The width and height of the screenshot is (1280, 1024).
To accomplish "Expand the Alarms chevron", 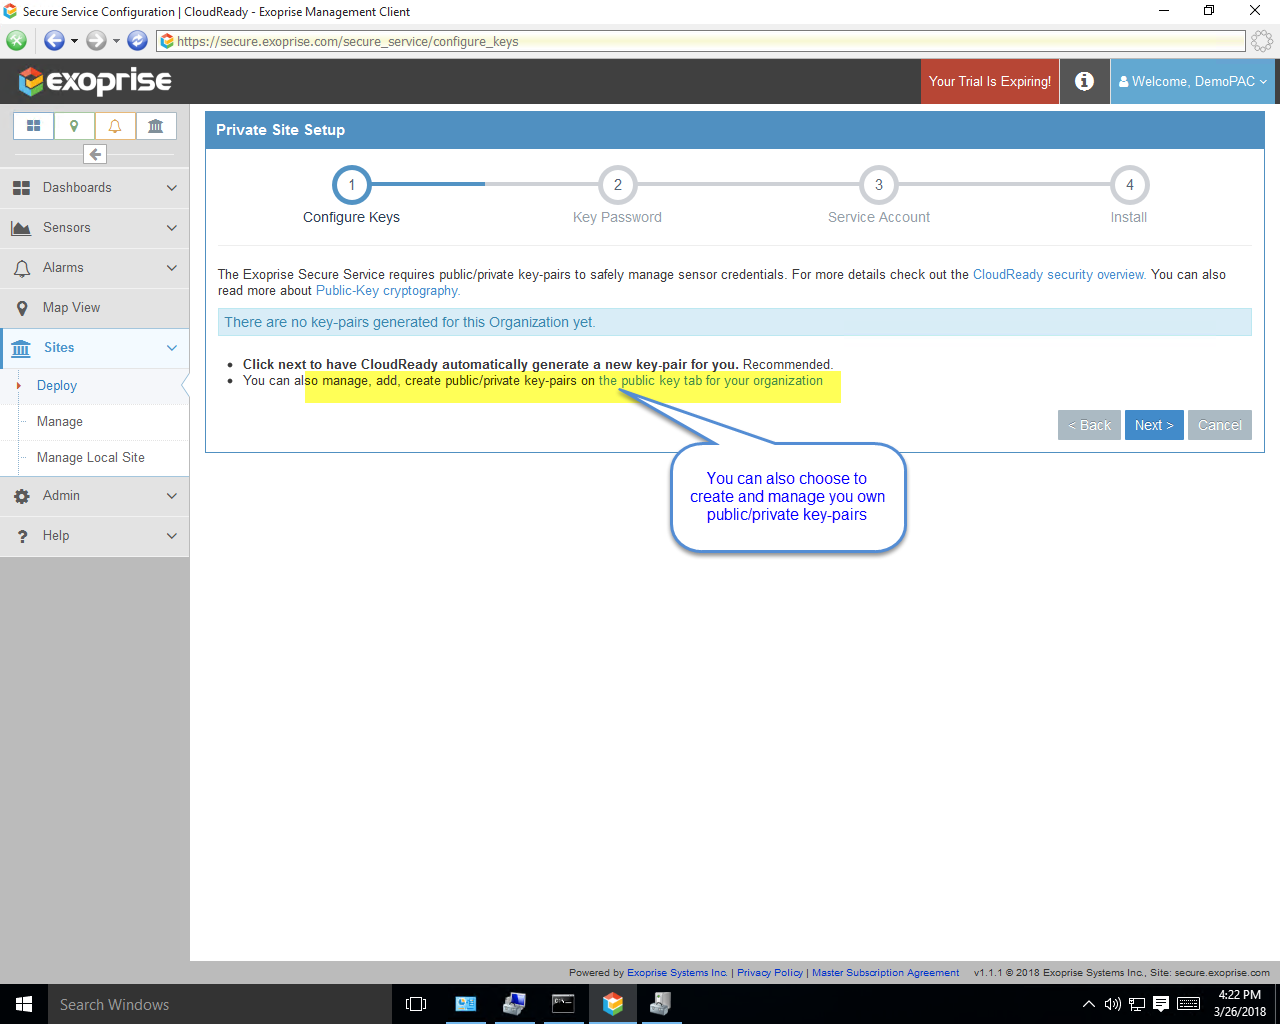I will pos(172,268).
